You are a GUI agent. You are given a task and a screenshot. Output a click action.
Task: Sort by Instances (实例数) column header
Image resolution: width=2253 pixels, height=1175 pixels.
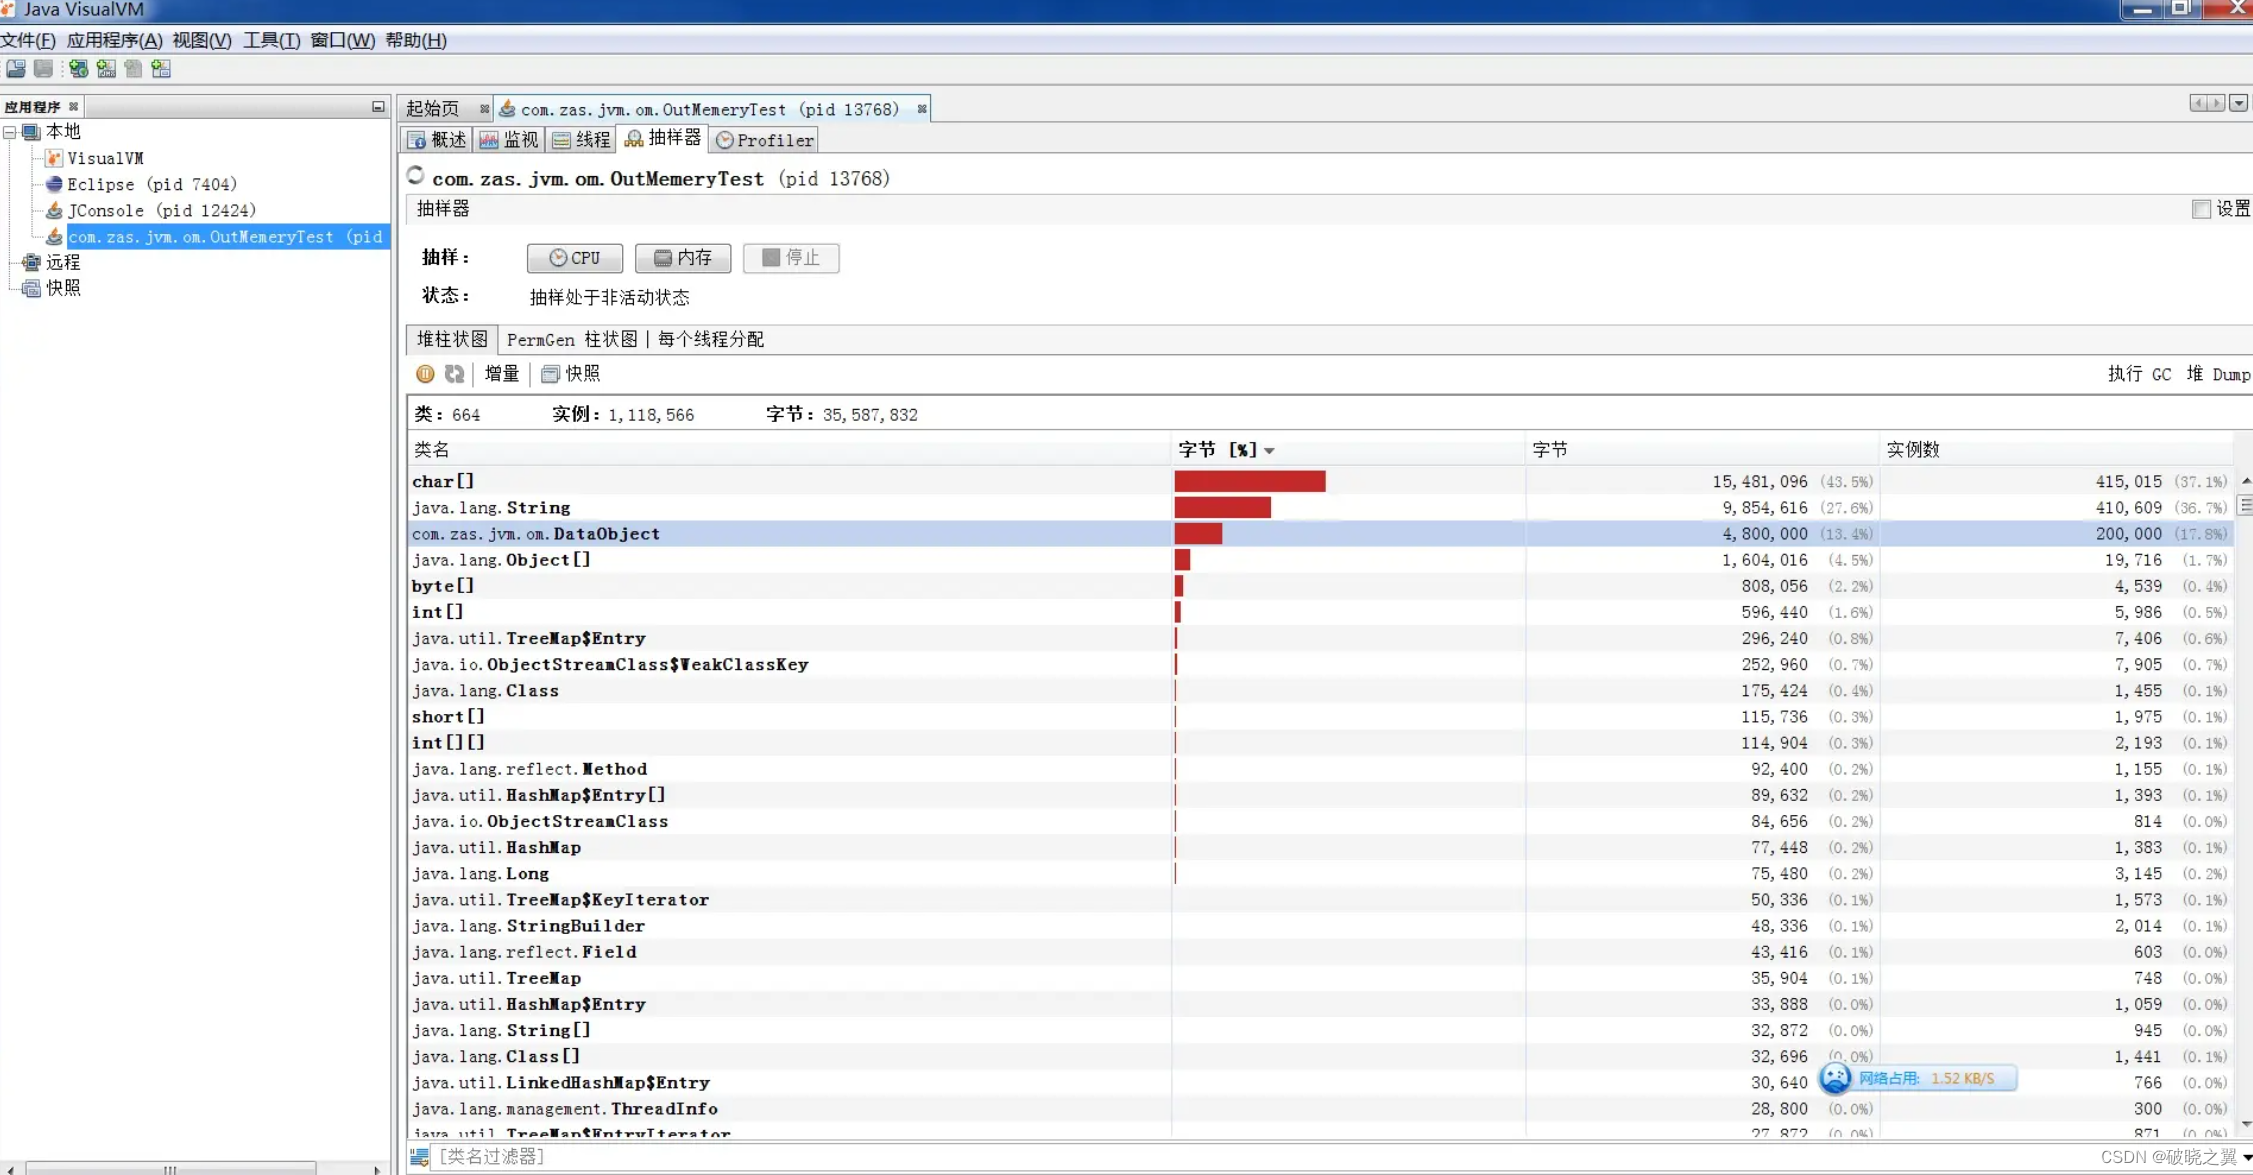coord(2056,450)
